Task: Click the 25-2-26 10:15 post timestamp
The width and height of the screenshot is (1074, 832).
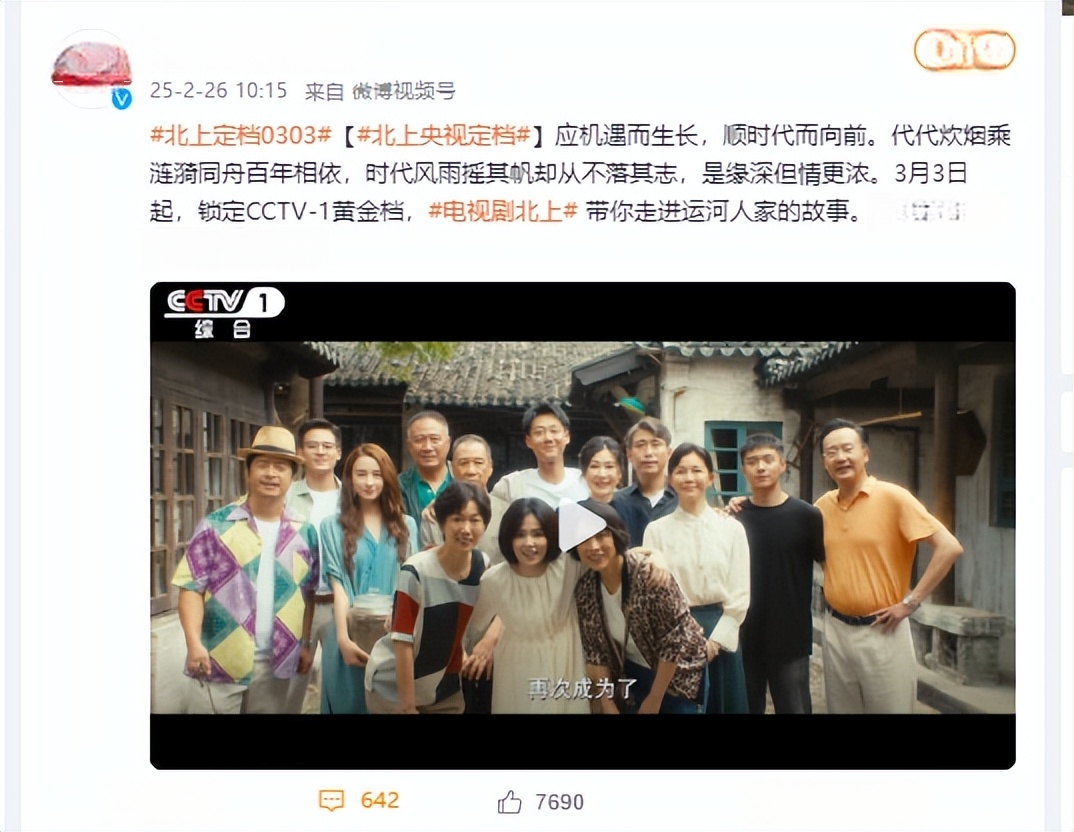Action: (x=218, y=91)
